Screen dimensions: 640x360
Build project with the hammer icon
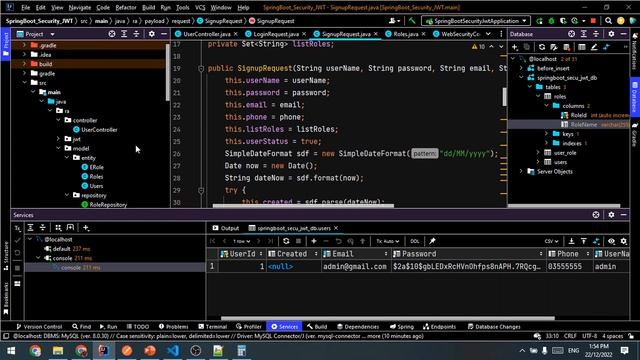[412, 20]
